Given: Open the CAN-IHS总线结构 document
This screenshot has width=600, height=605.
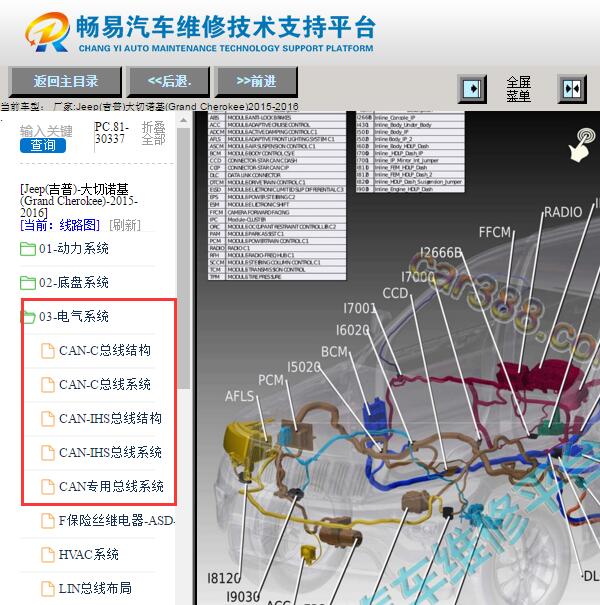Looking at the screenshot, I should click(110, 418).
